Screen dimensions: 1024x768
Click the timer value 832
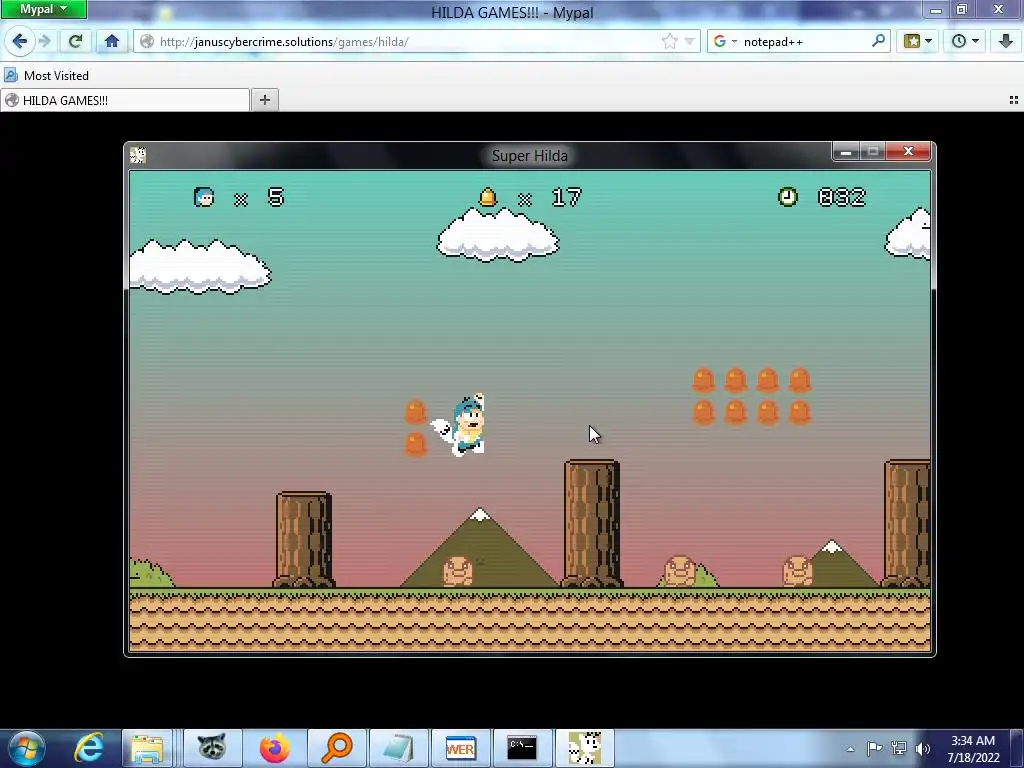842,197
